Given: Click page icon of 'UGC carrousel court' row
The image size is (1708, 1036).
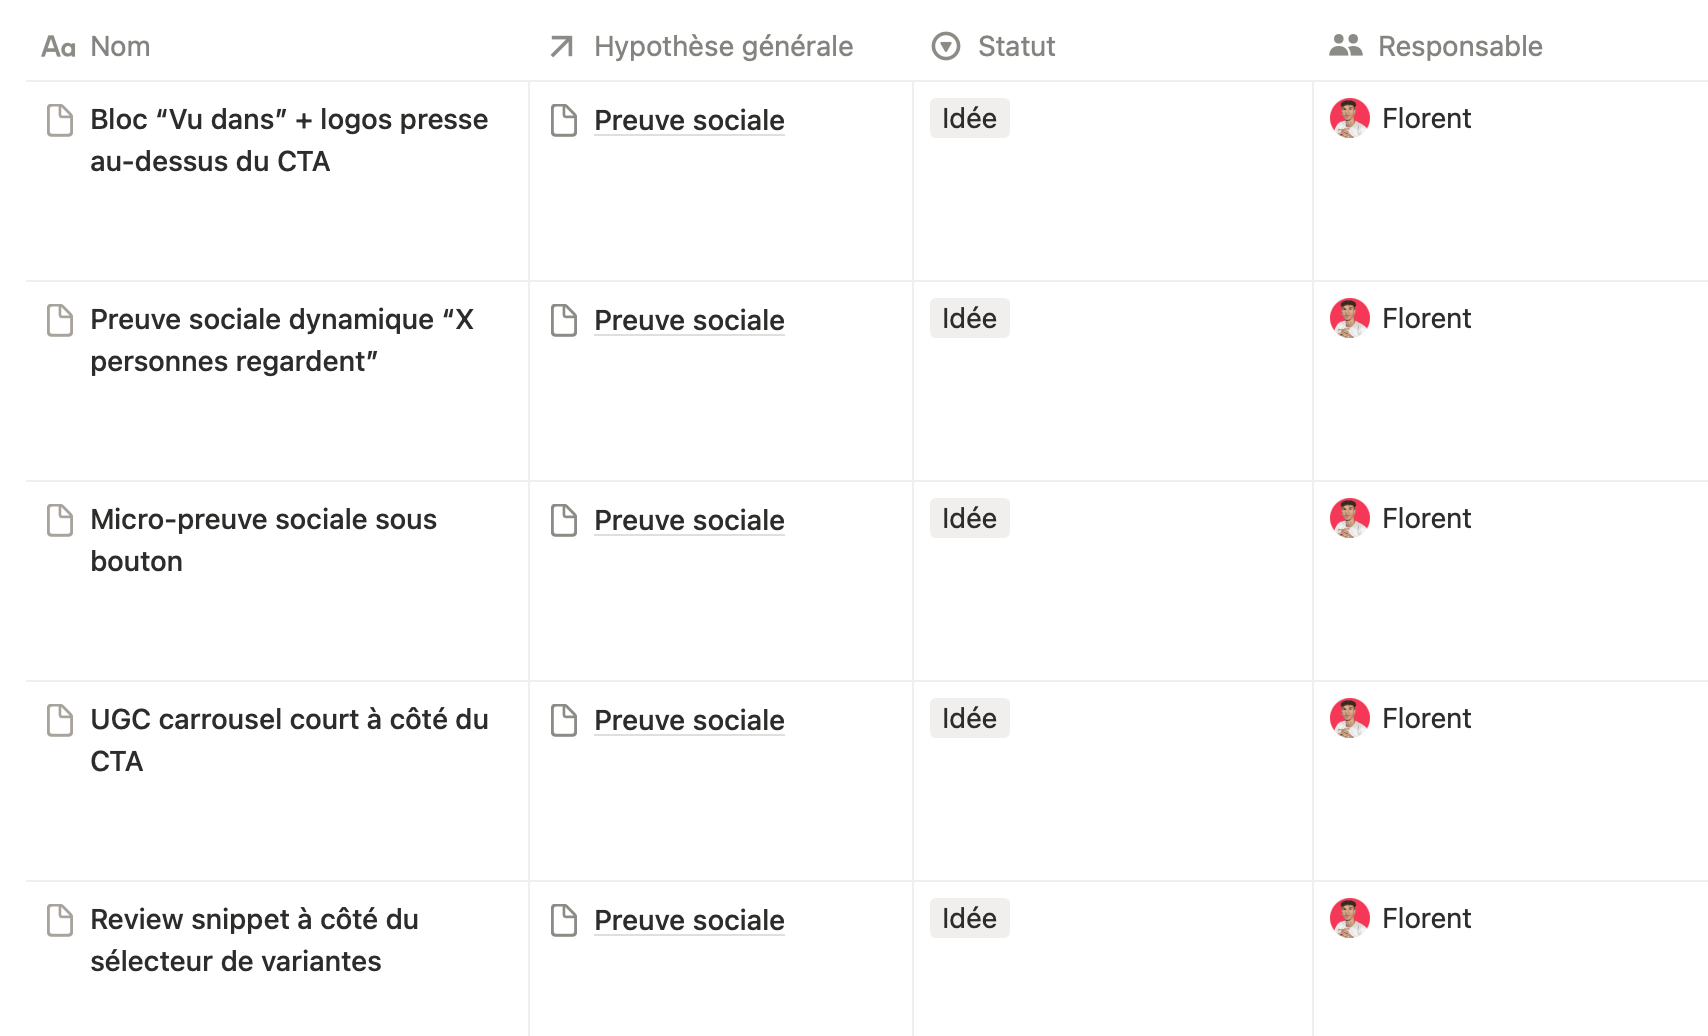Looking at the screenshot, I should 60,720.
